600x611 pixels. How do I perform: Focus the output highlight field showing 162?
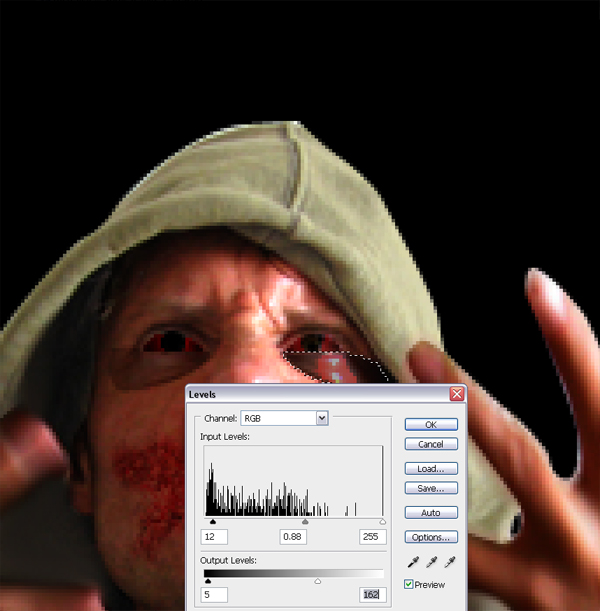click(x=373, y=595)
